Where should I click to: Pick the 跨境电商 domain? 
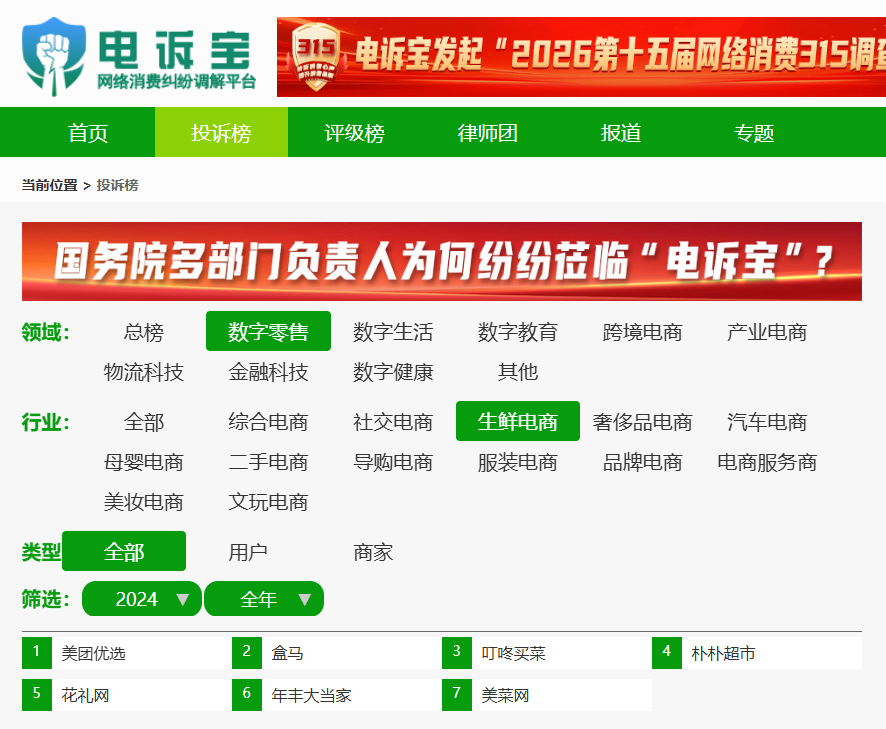pos(642,332)
